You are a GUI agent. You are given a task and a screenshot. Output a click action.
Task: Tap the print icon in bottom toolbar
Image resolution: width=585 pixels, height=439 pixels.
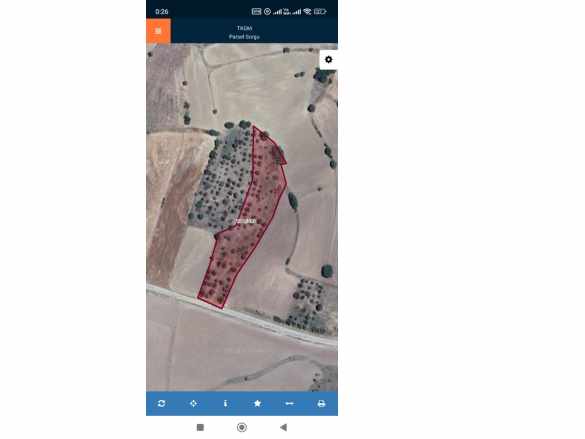tap(321, 404)
